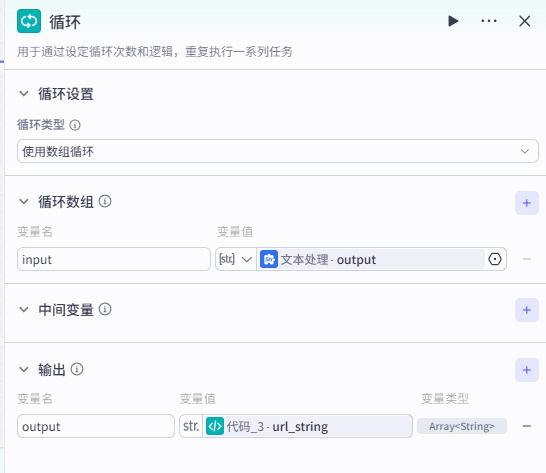The width and height of the screenshot is (546, 473).
Task: Collapse the 循环数组 section
Action: [x=24, y=201]
